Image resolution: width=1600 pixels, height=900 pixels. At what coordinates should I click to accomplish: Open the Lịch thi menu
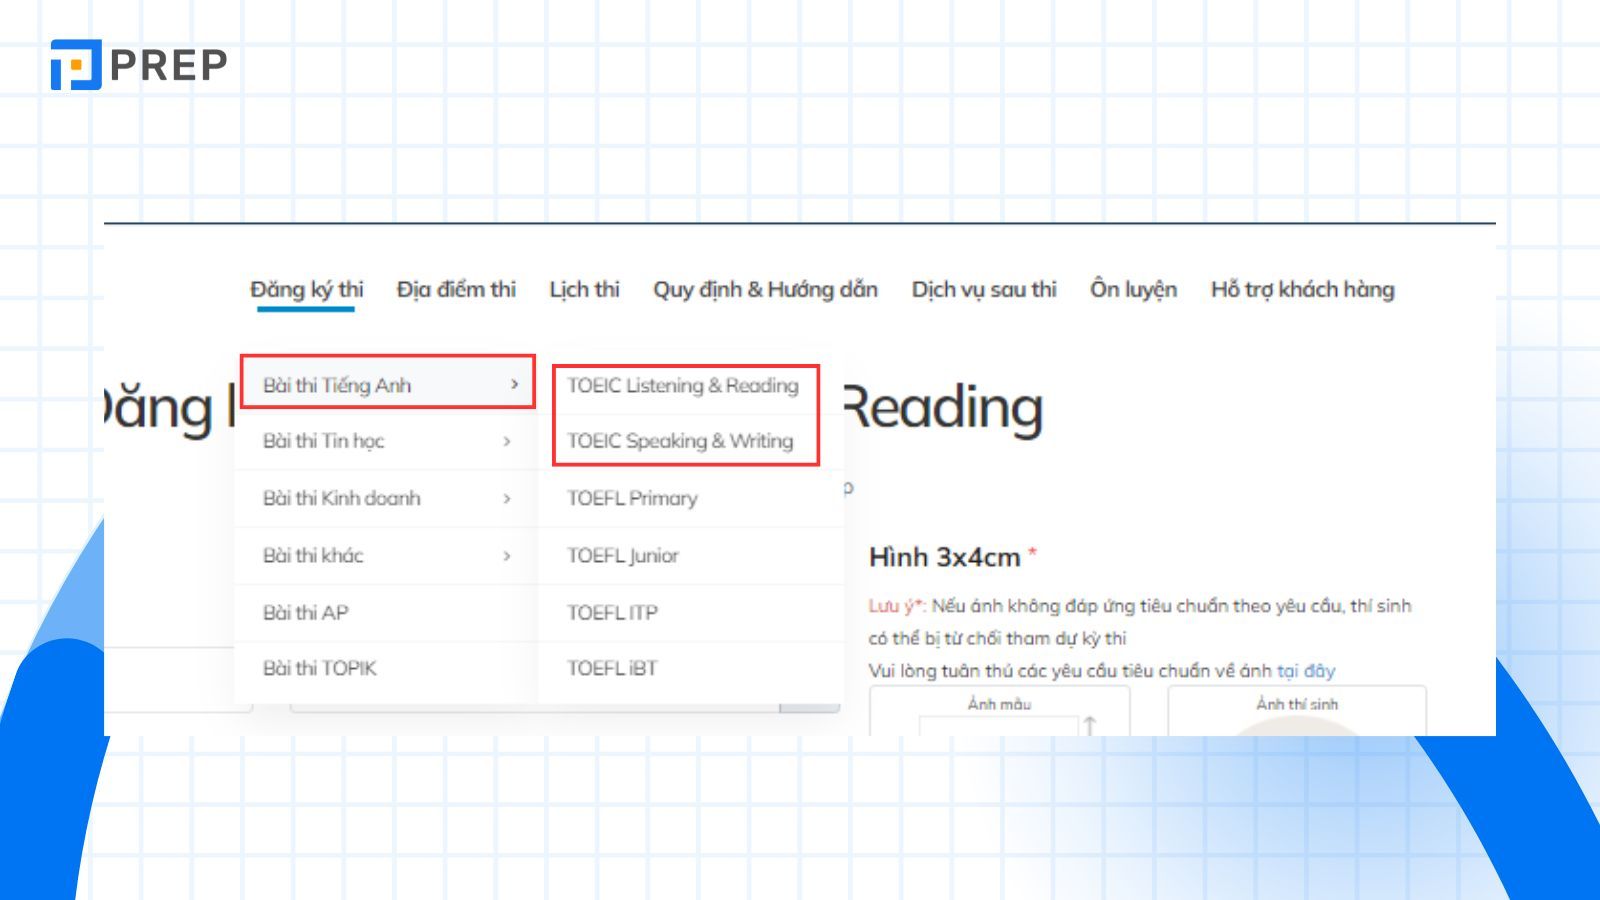coord(584,290)
